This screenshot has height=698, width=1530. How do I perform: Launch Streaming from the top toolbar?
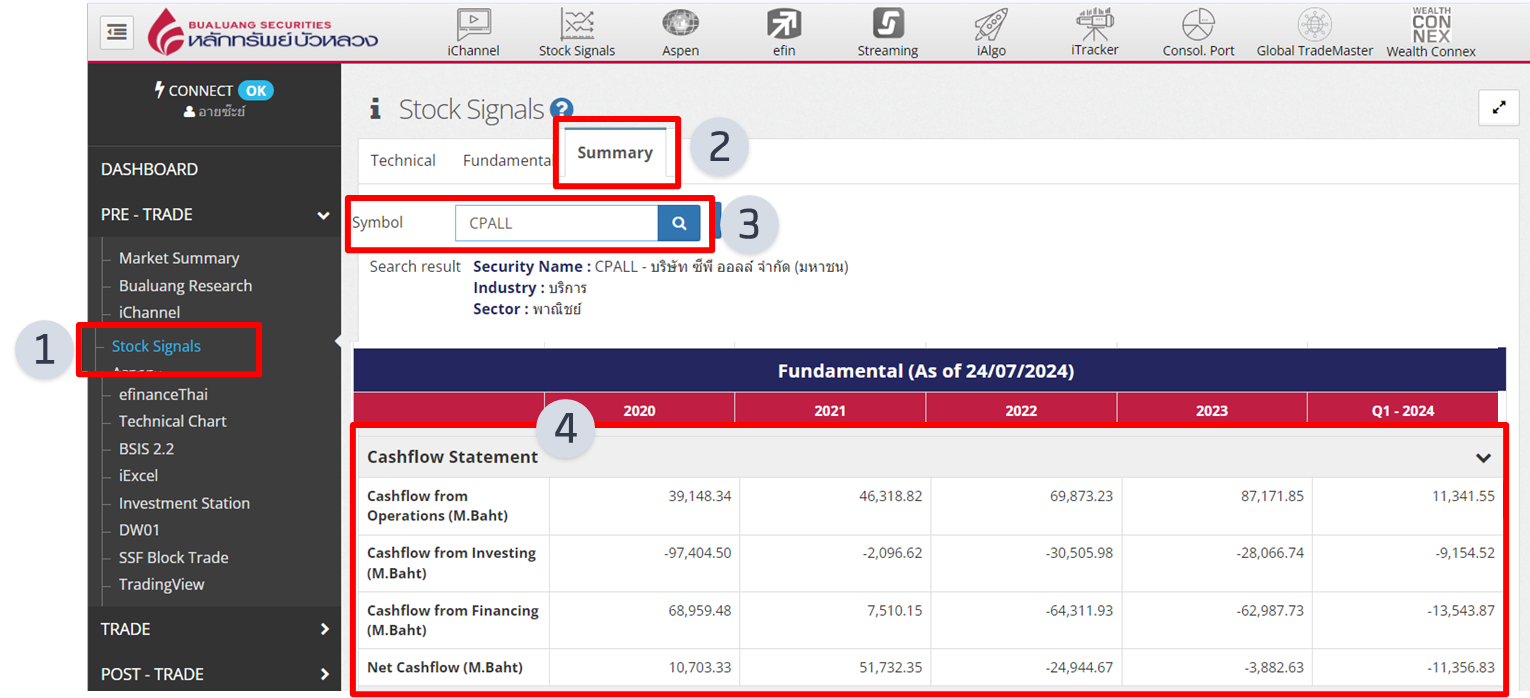887,32
